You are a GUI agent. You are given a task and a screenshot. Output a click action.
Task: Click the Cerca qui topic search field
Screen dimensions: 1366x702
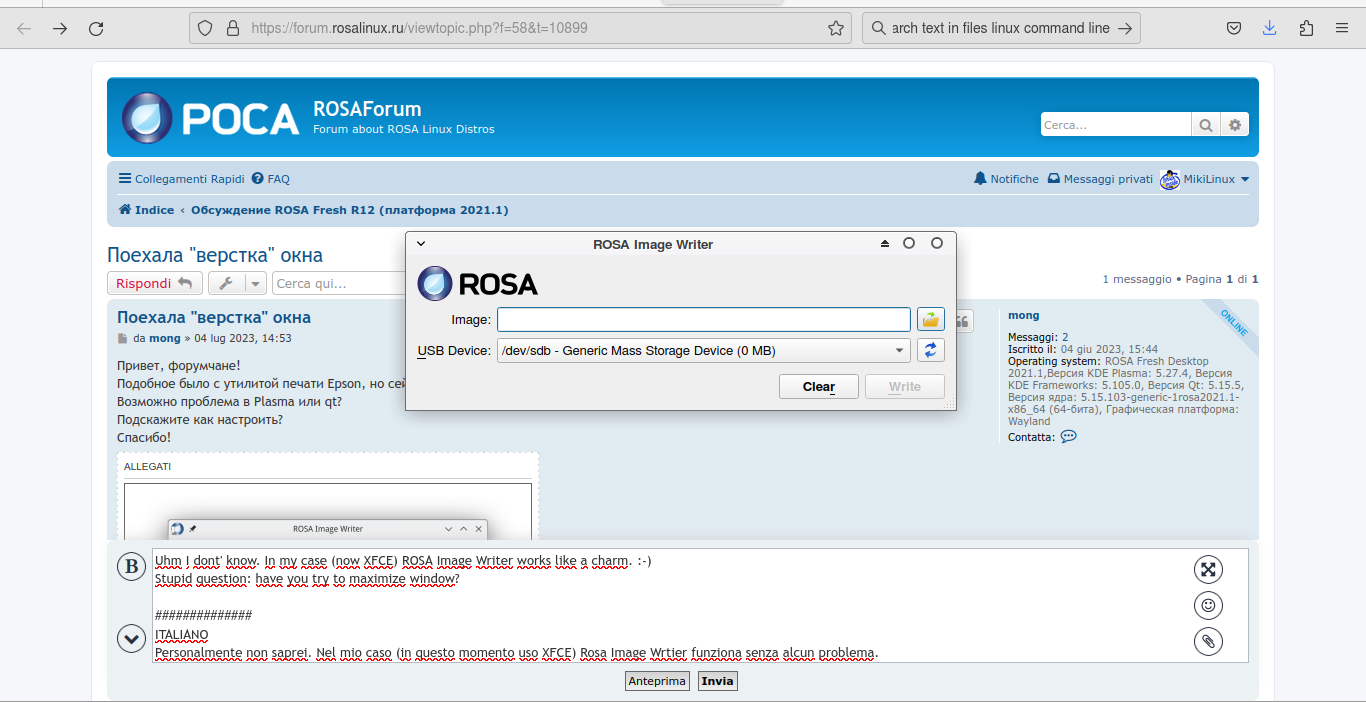coord(338,283)
